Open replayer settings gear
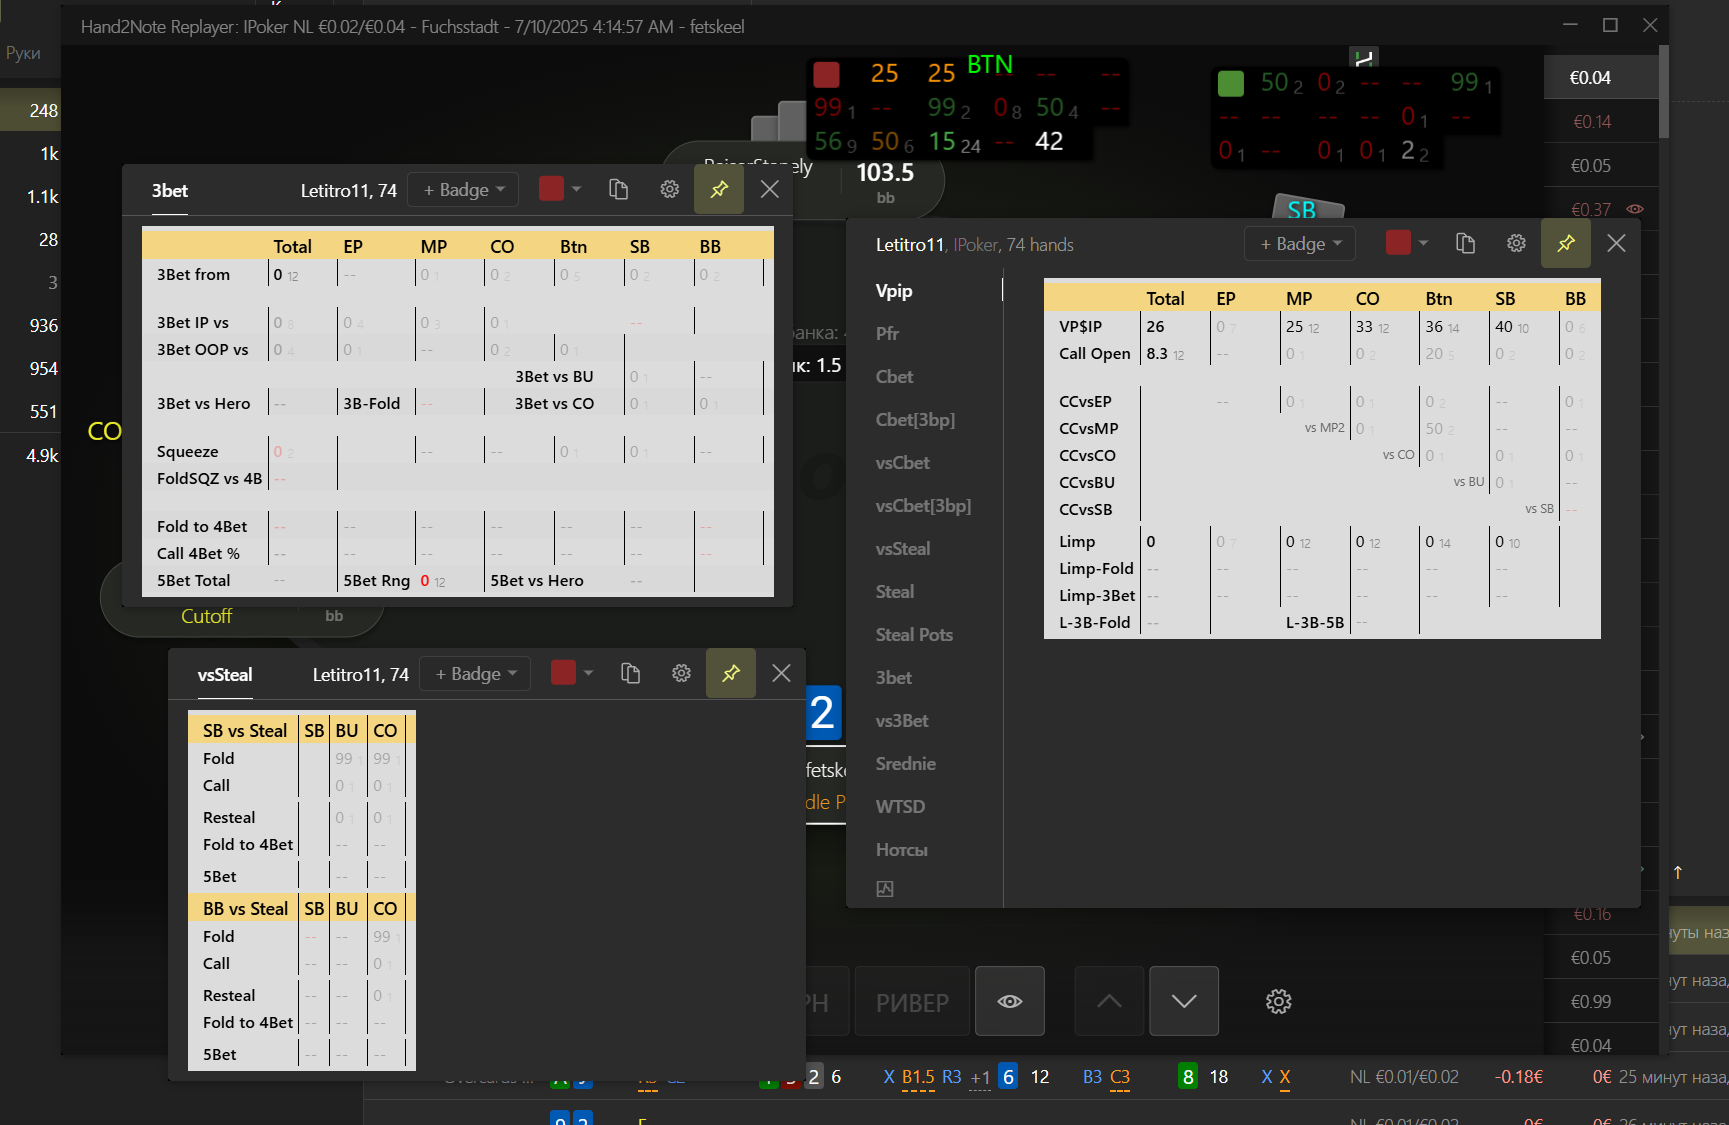This screenshot has height=1125, width=1729. [1279, 1001]
